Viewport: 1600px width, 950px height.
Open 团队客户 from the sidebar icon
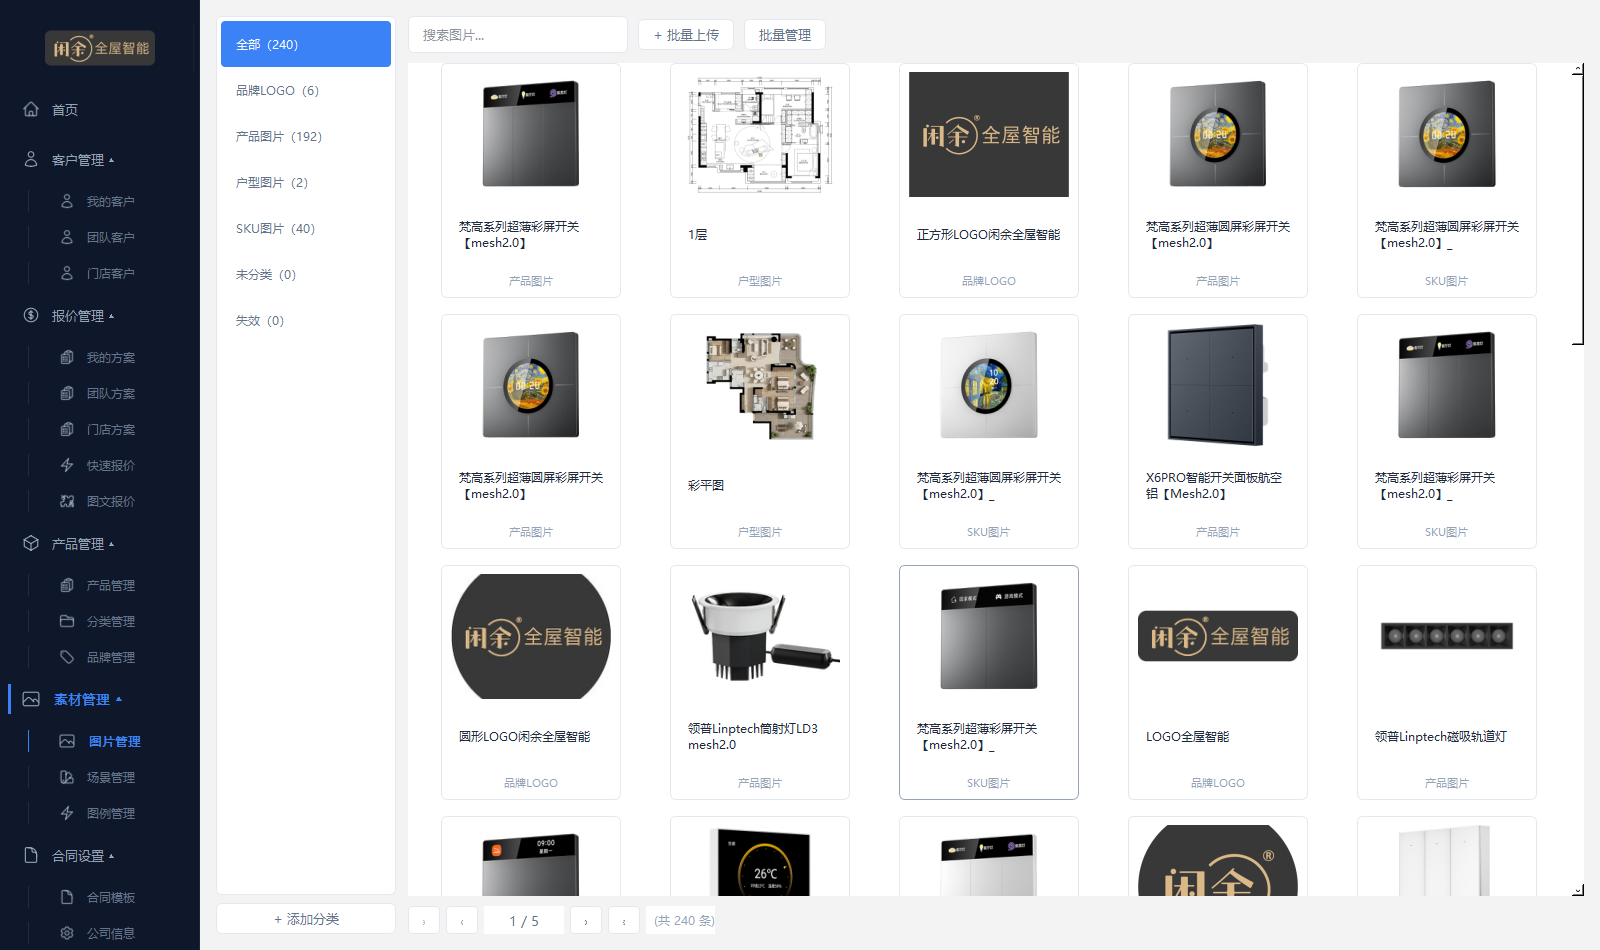point(67,237)
